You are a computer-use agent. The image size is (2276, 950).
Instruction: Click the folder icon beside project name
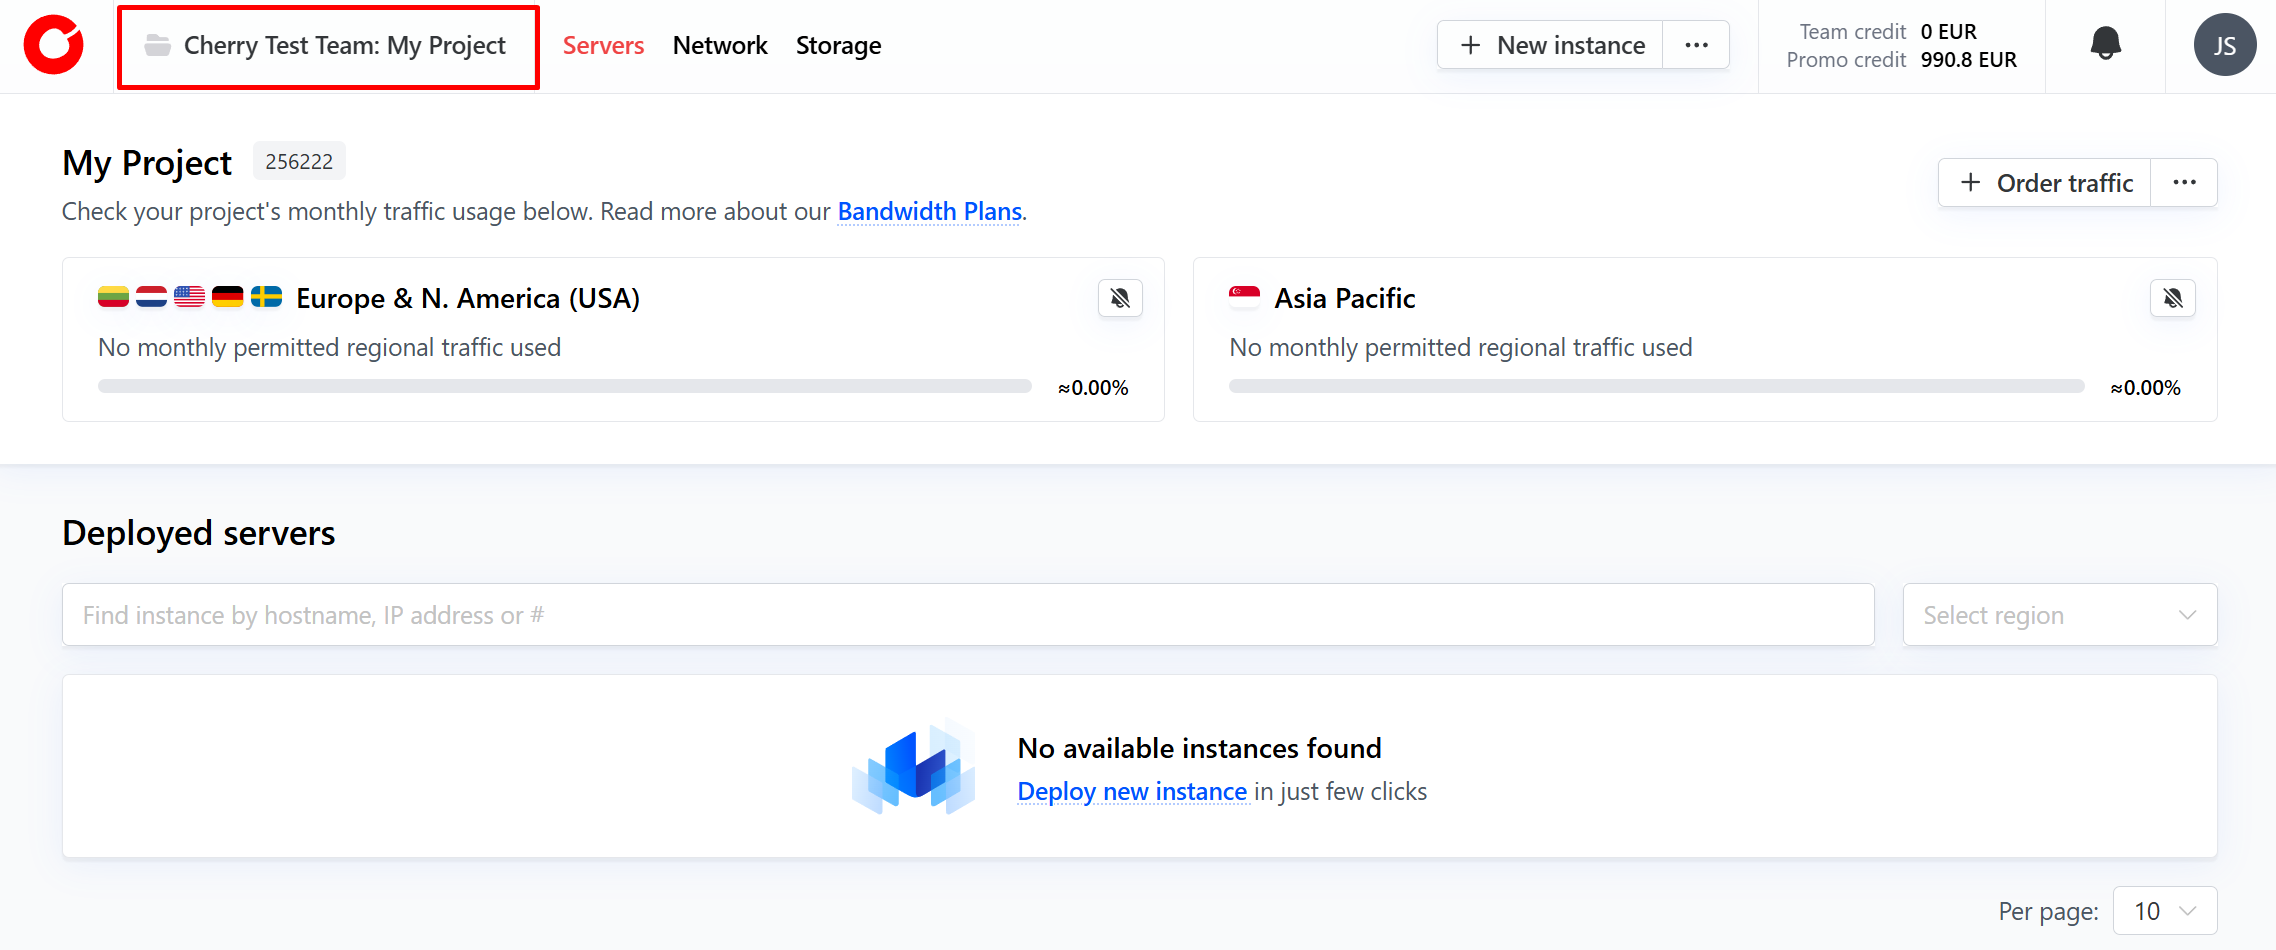(157, 45)
